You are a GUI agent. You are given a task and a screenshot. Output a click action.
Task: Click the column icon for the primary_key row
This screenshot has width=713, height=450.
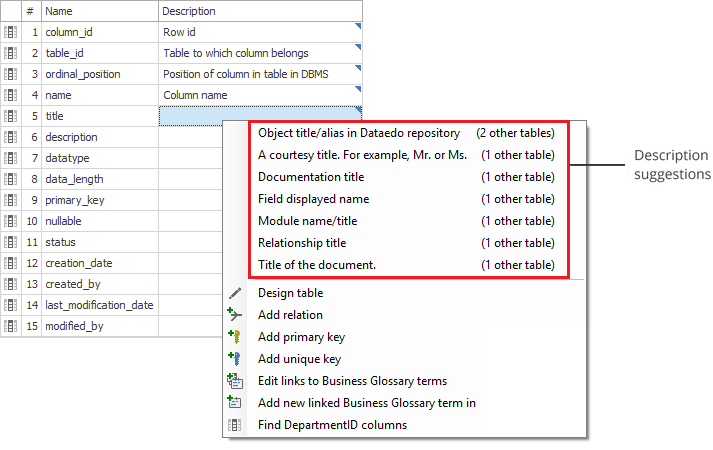pyautogui.click(x=10, y=200)
